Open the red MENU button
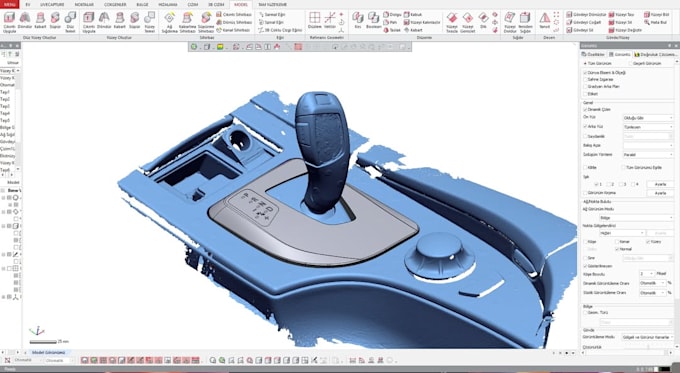This screenshot has width=680, height=373. tap(10, 4)
